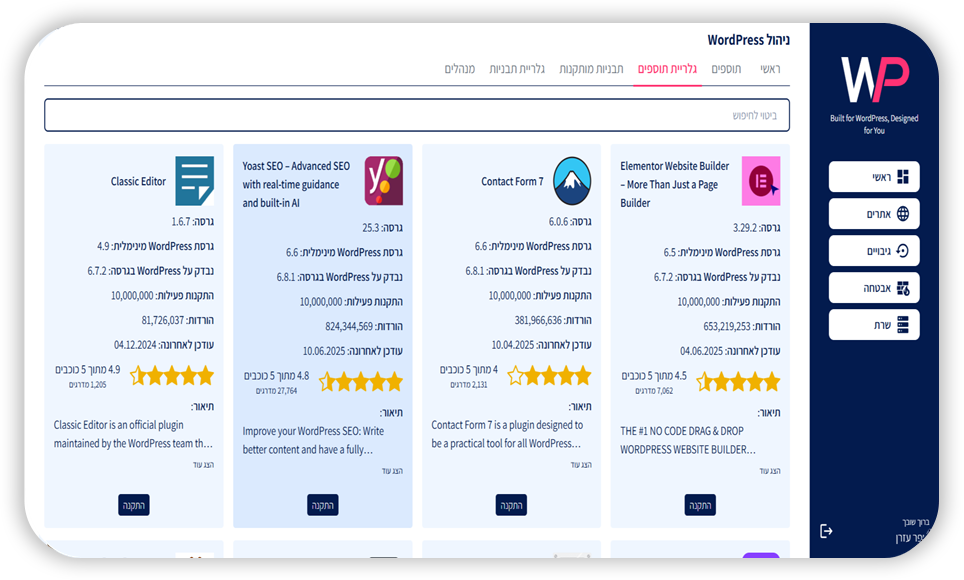Image resolution: width=964 pixels, height=580 pixels.
Task: Open the ראשי dashboard sidebar button
Action: [874, 177]
